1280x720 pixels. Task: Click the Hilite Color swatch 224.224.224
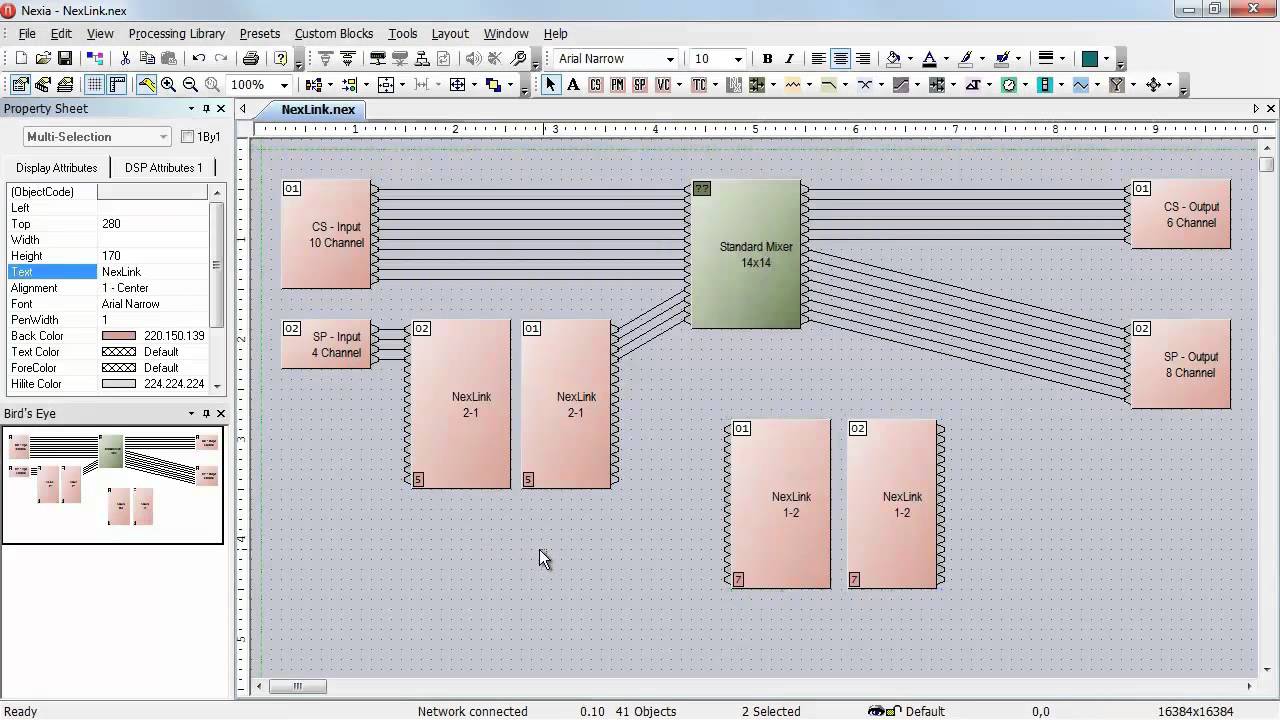click(119, 384)
